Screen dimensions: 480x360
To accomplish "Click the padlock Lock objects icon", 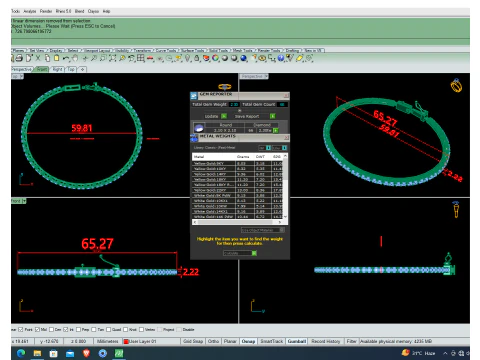I will click(x=197, y=58).
